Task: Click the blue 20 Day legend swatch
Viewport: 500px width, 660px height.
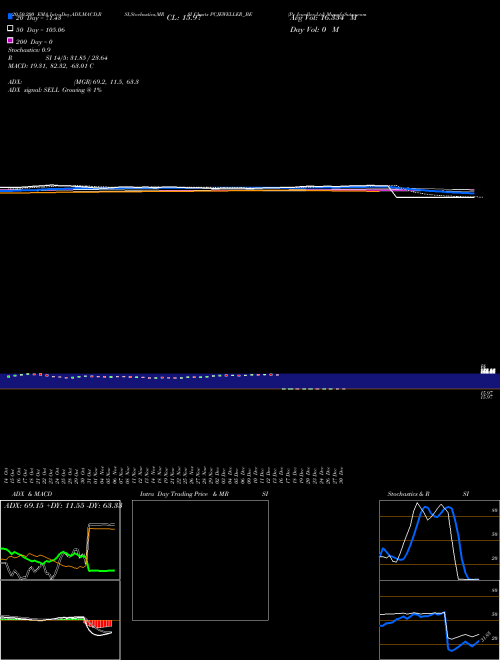Action: click(10, 16)
